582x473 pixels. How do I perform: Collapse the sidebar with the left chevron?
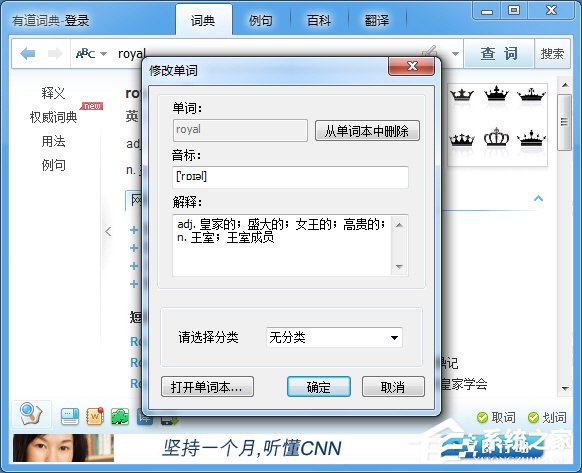click(108, 231)
